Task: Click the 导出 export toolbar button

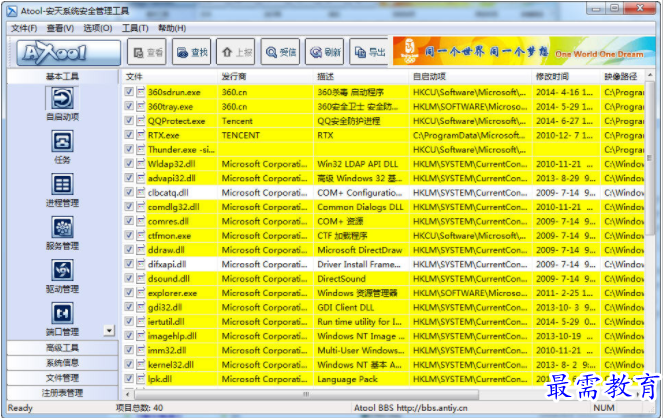Action: coord(369,52)
